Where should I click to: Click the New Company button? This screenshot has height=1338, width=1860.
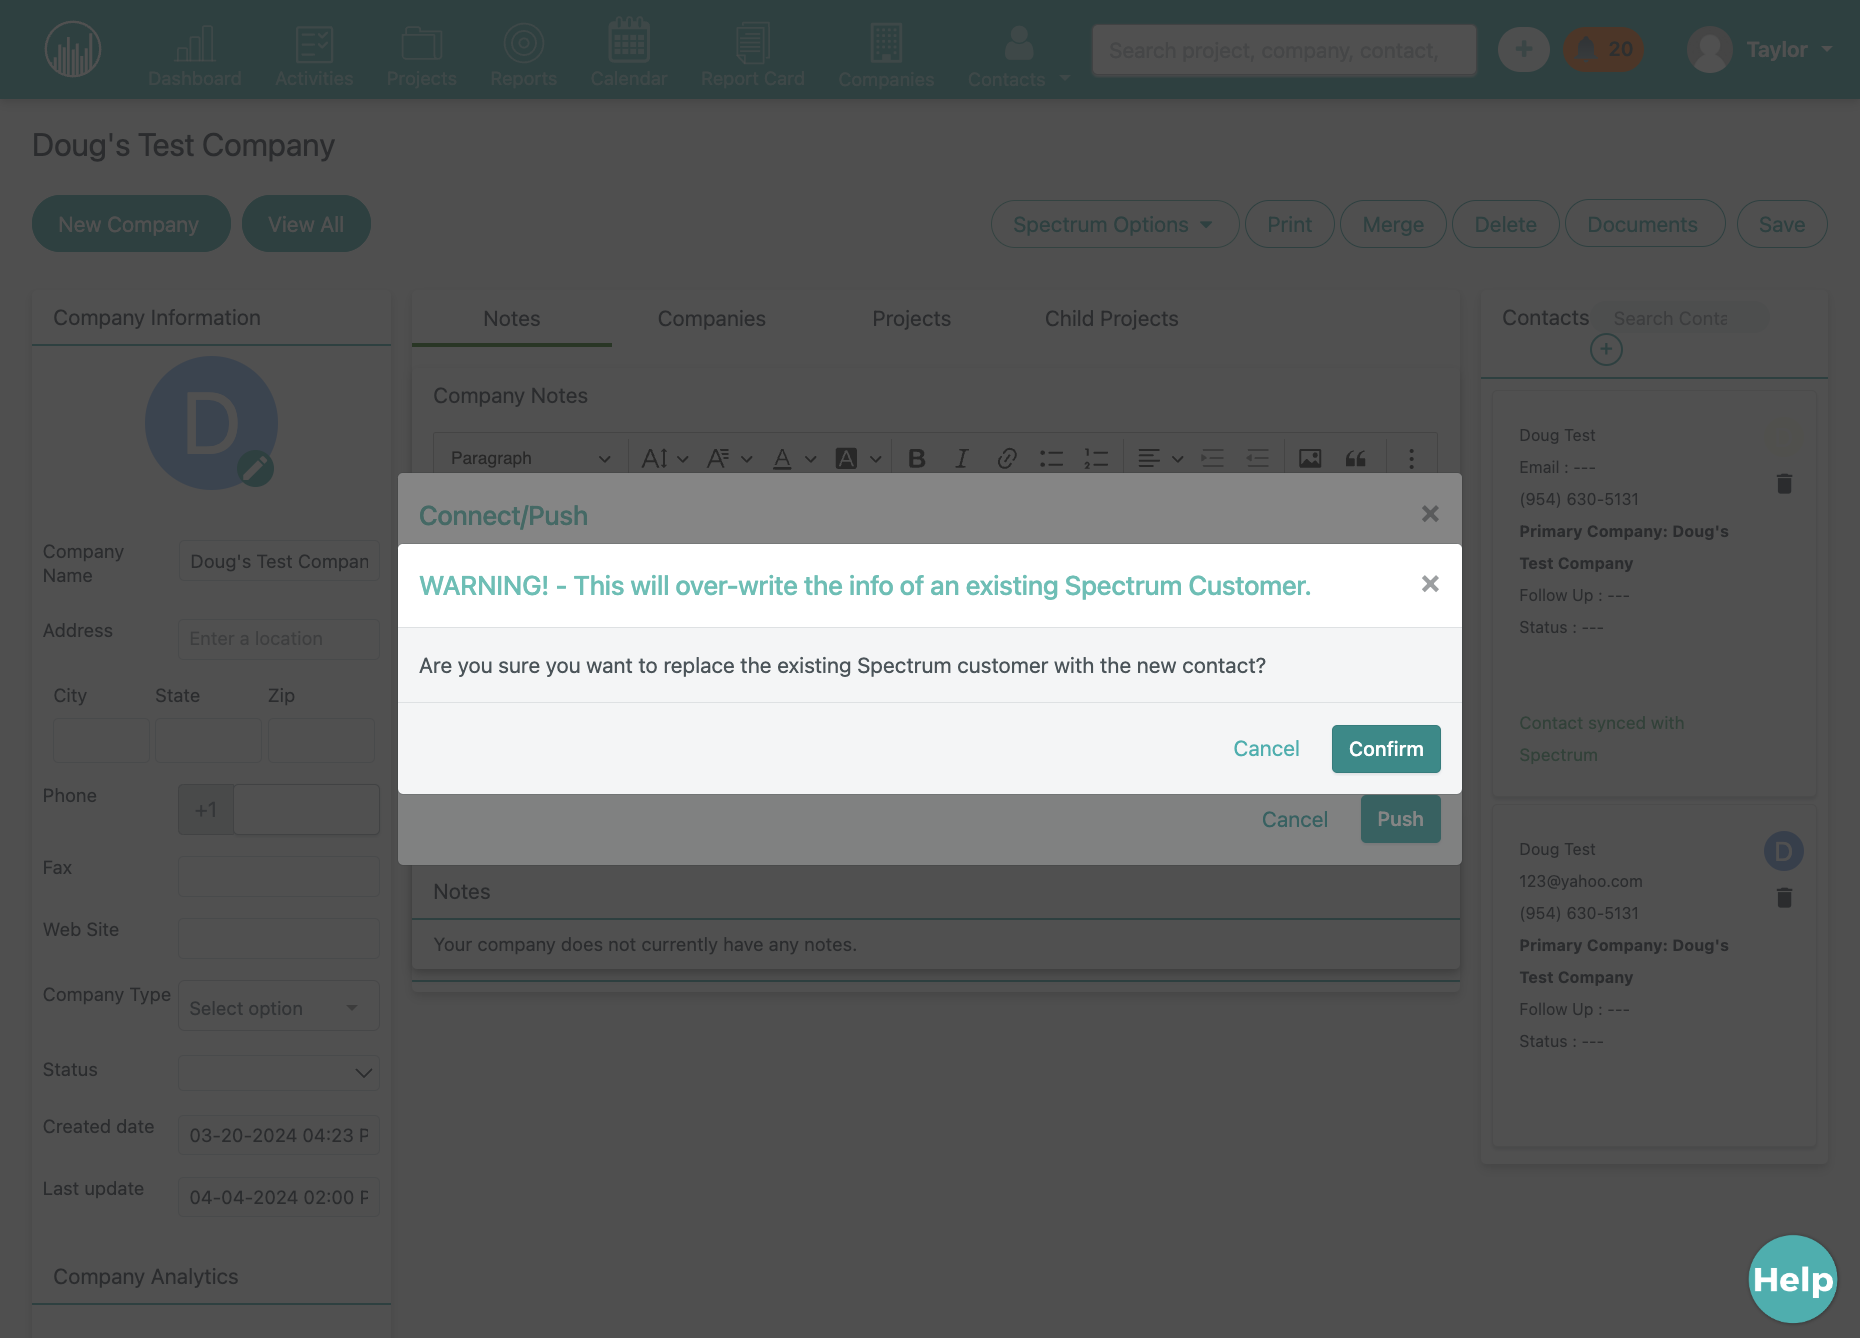[131, 224]
